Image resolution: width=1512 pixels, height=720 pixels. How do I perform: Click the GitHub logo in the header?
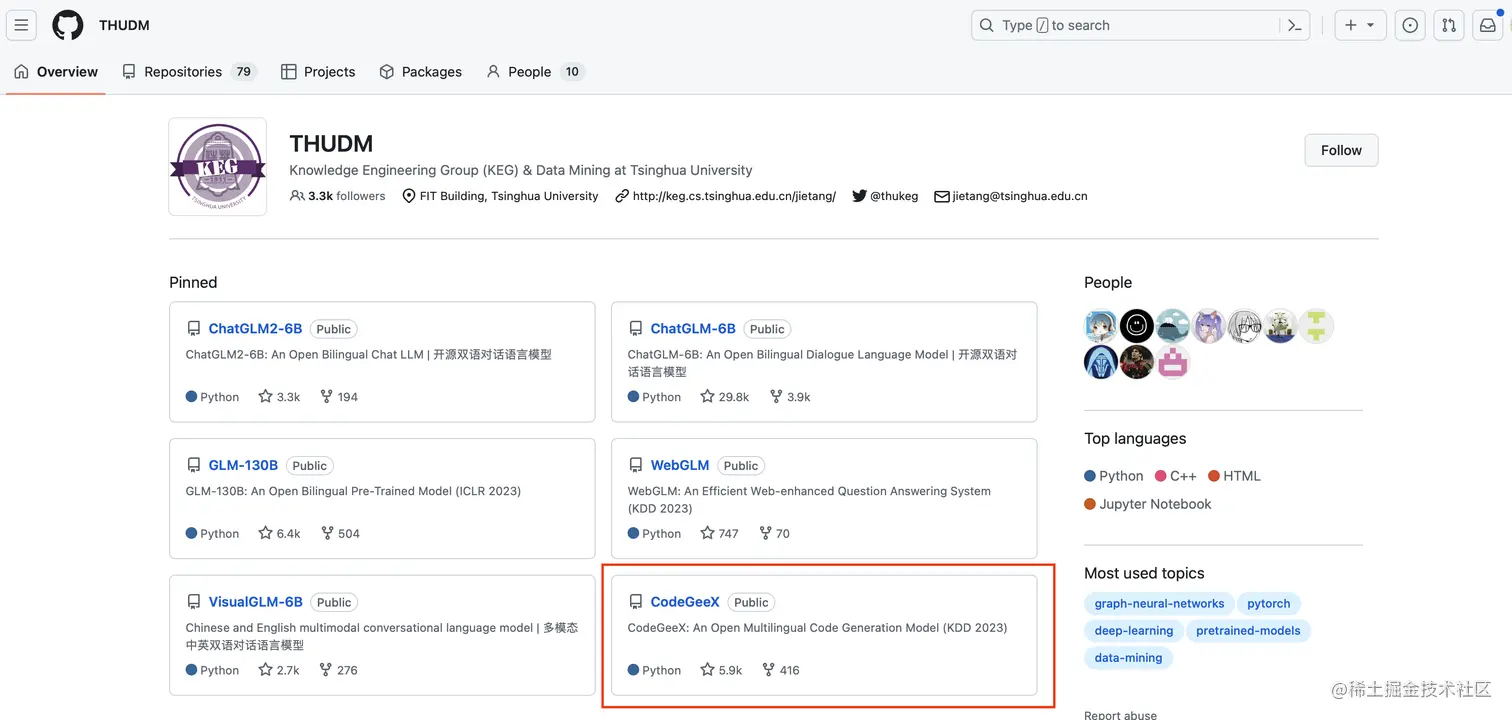[x=68, y=25]
